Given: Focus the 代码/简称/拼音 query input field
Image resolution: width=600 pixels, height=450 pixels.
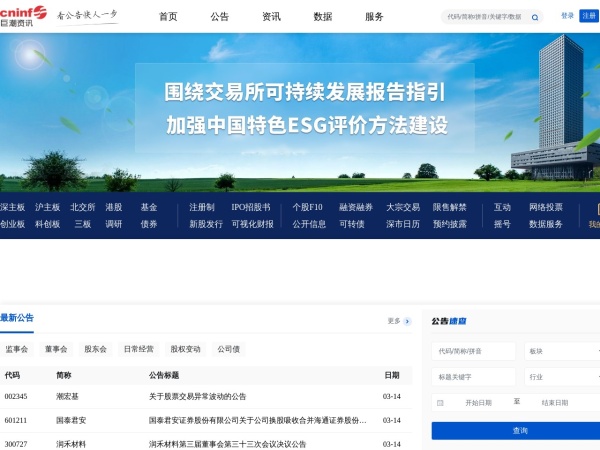Looking at the screenshot, I should [x=474, y=351].
